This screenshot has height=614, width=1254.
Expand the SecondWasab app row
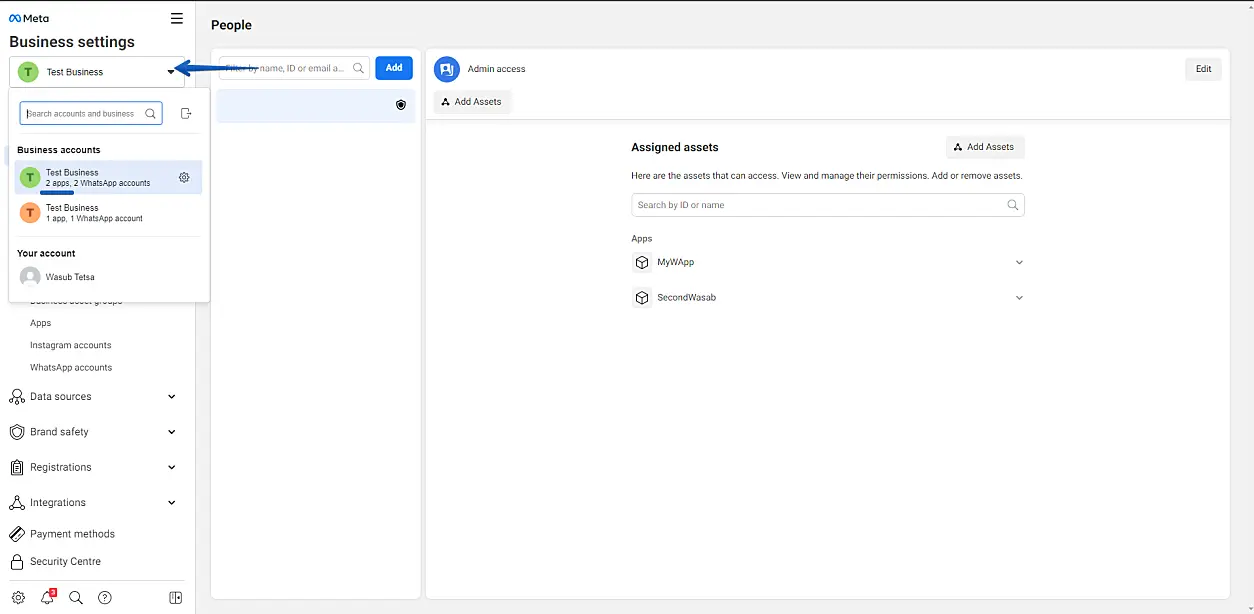tap(1019, 298)
